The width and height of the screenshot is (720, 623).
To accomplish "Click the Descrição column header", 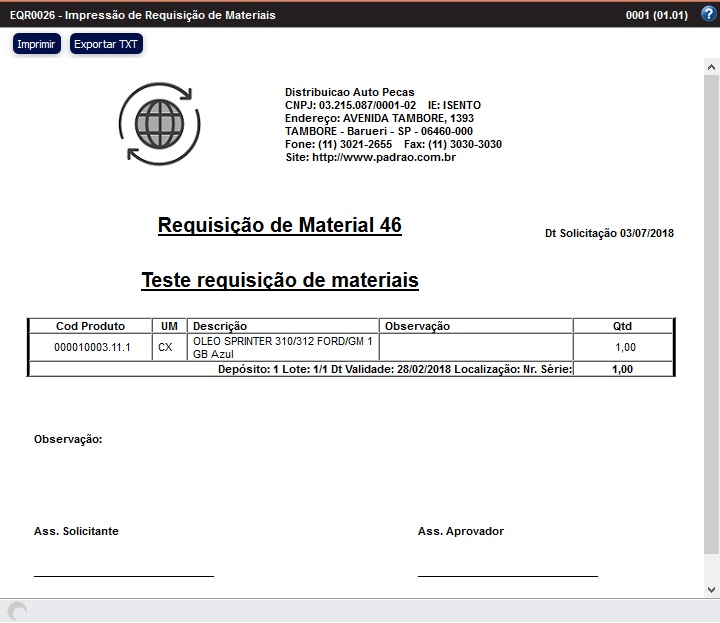I will point(283,326).
